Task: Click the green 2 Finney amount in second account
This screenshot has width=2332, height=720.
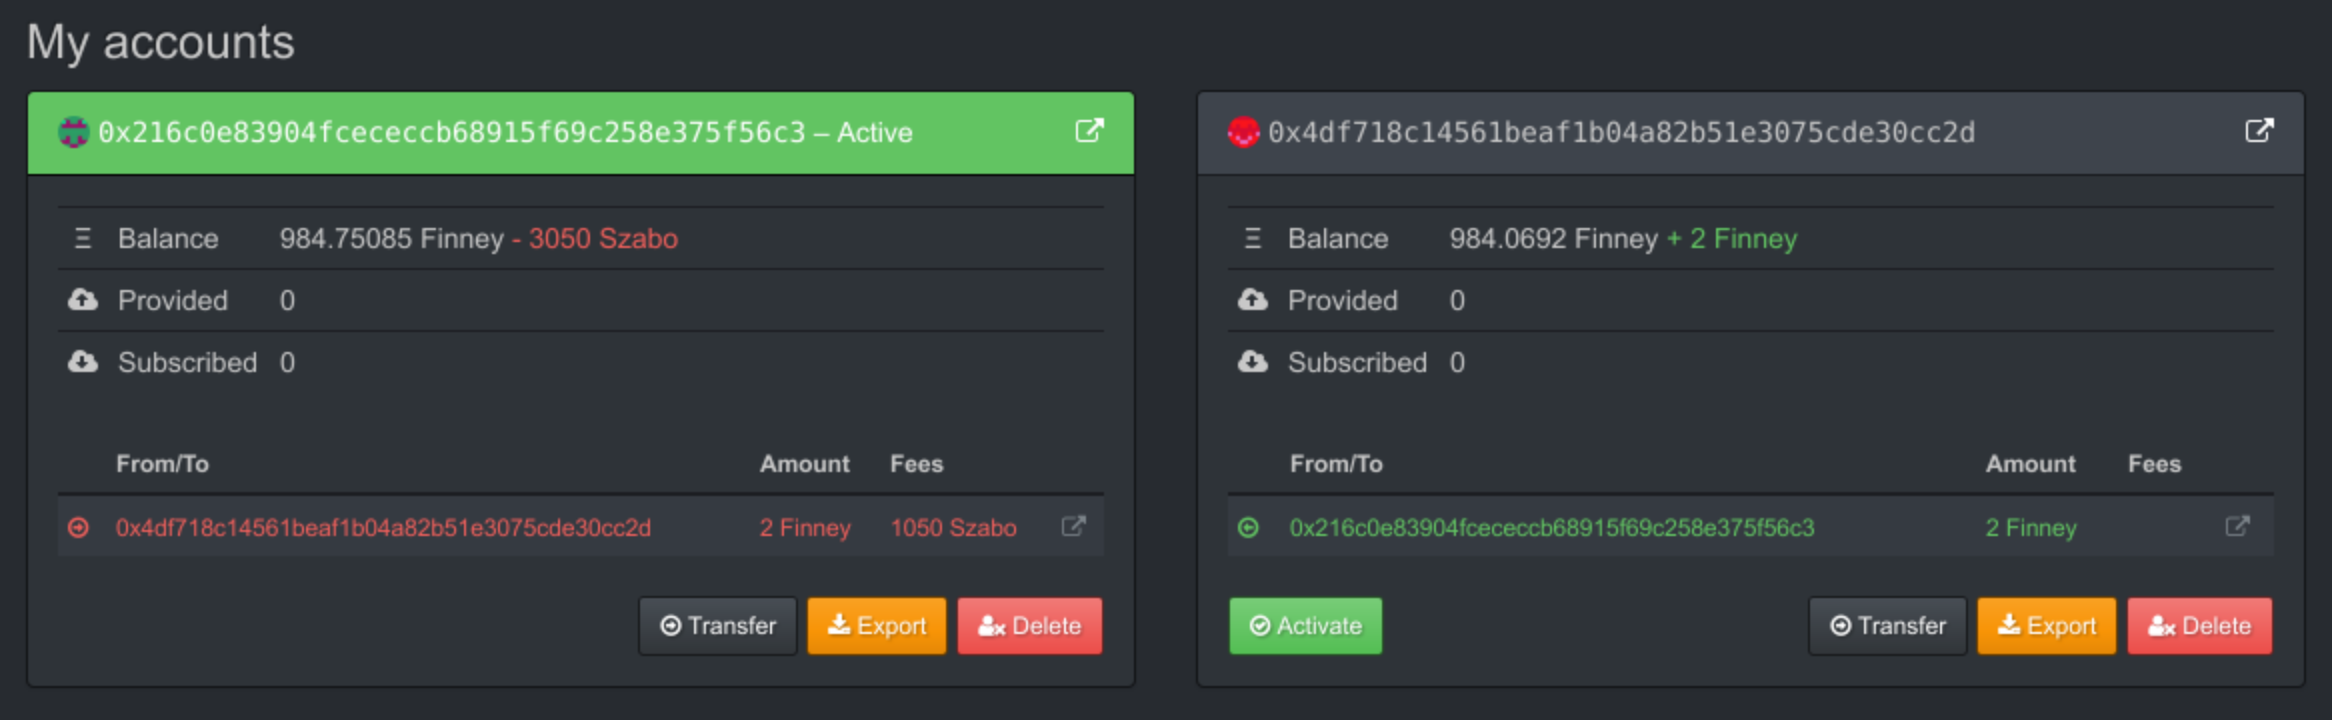Action: (x=2031, y=528)
